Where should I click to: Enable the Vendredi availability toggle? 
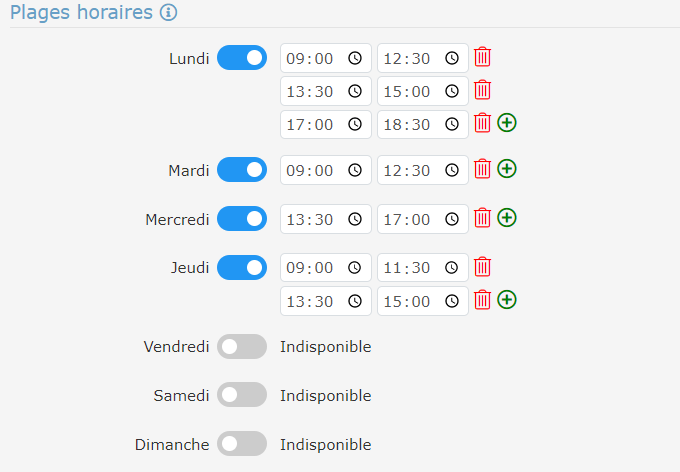pyautogui.click(x=242, y=347)
